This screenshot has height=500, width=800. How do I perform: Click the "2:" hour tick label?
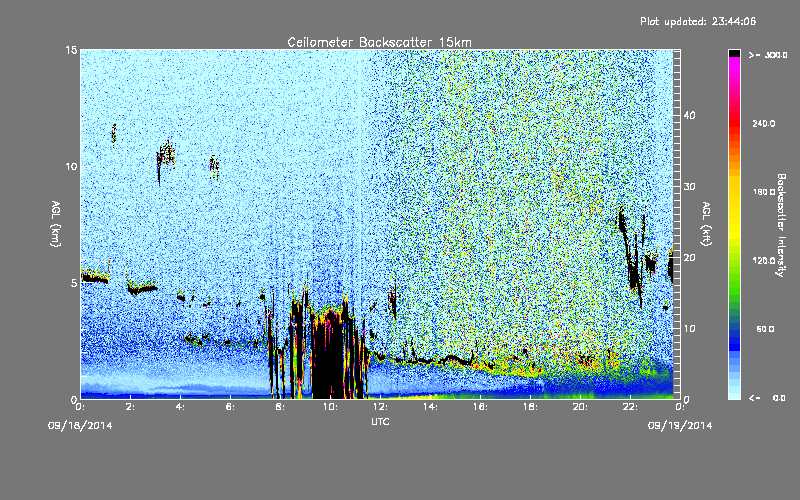[x=131, y=407]
